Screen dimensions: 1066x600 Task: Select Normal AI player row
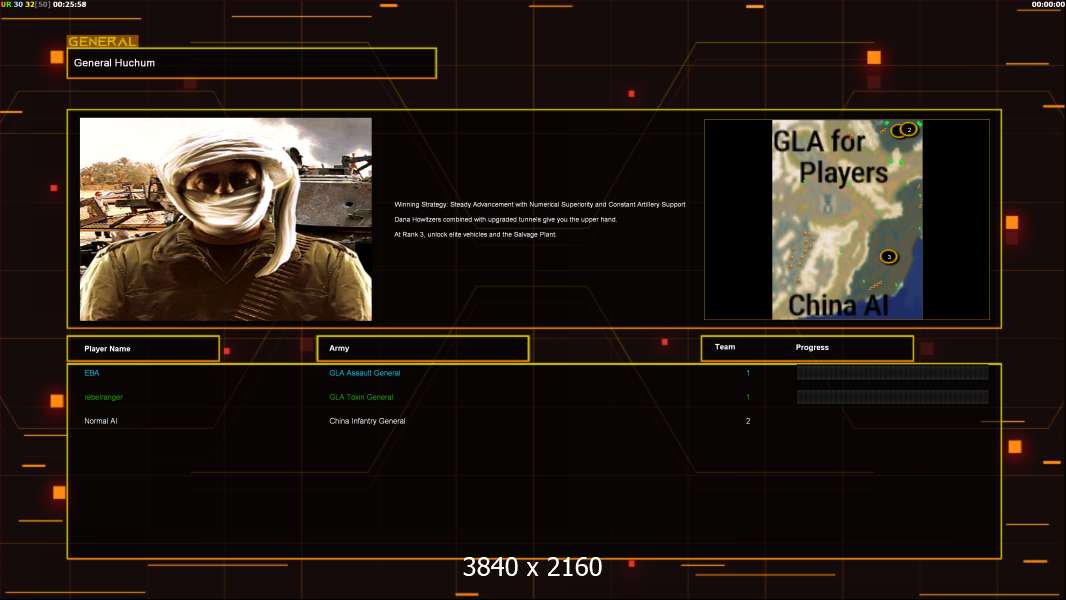(x=101, y=421)
